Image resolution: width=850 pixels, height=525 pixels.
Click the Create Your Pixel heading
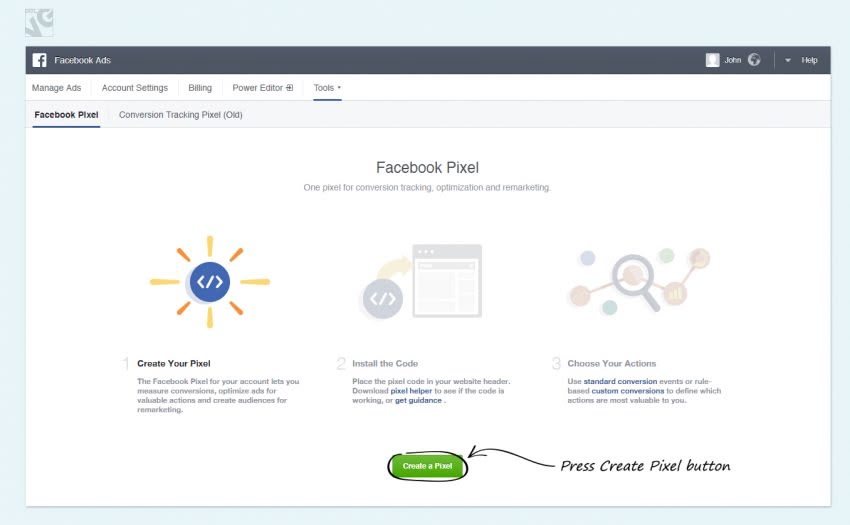coord(173,363)
